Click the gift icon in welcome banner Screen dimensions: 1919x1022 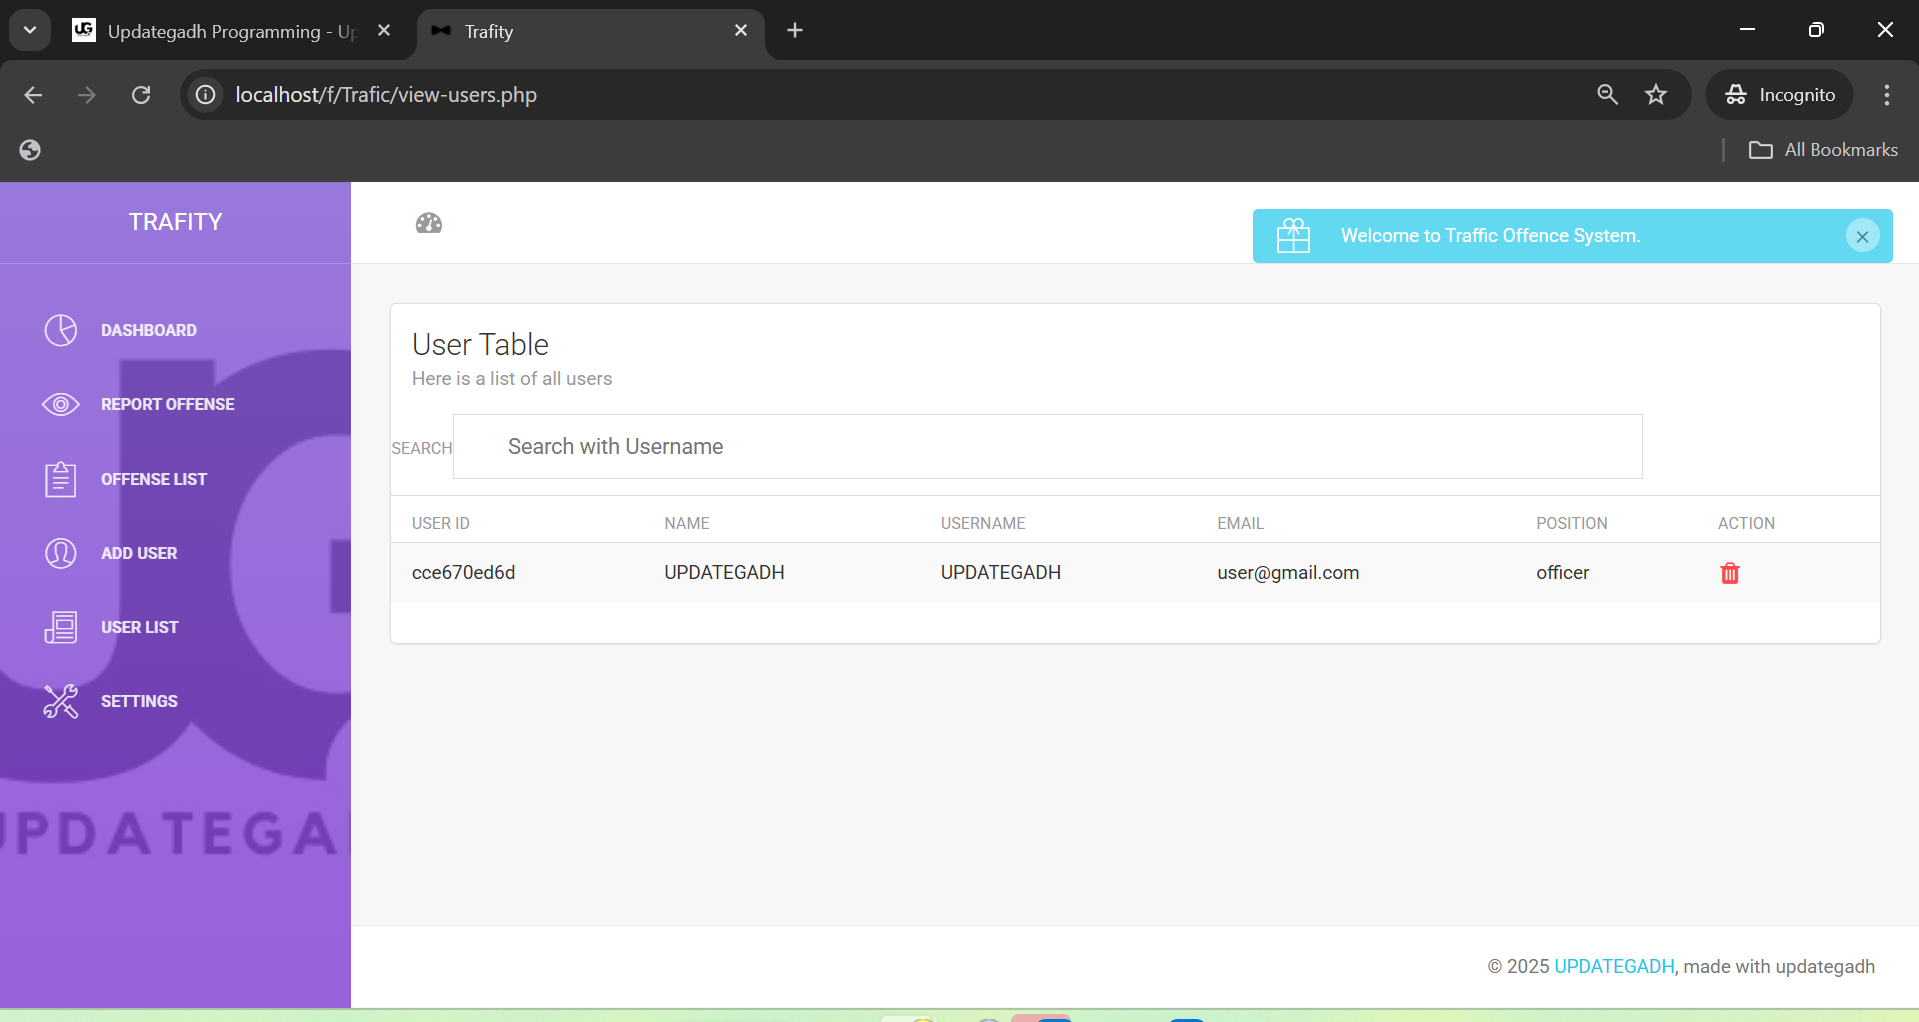click(x=1293, y=236)
